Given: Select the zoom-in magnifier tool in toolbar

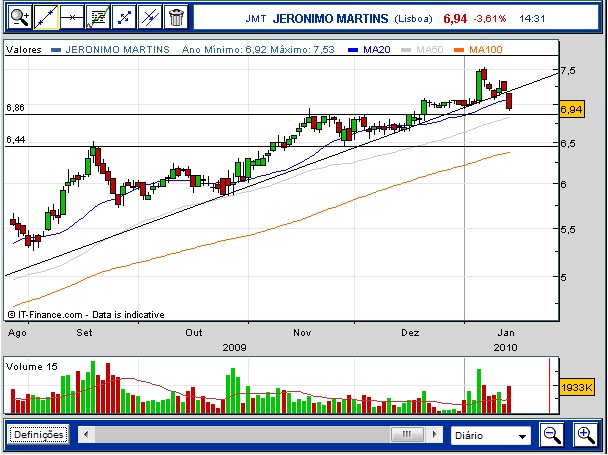Looking at the screenshot, I should point(20,17).
